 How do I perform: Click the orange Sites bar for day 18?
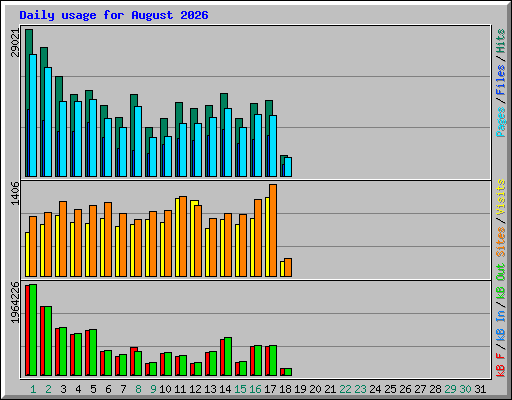tap(288, 267)
